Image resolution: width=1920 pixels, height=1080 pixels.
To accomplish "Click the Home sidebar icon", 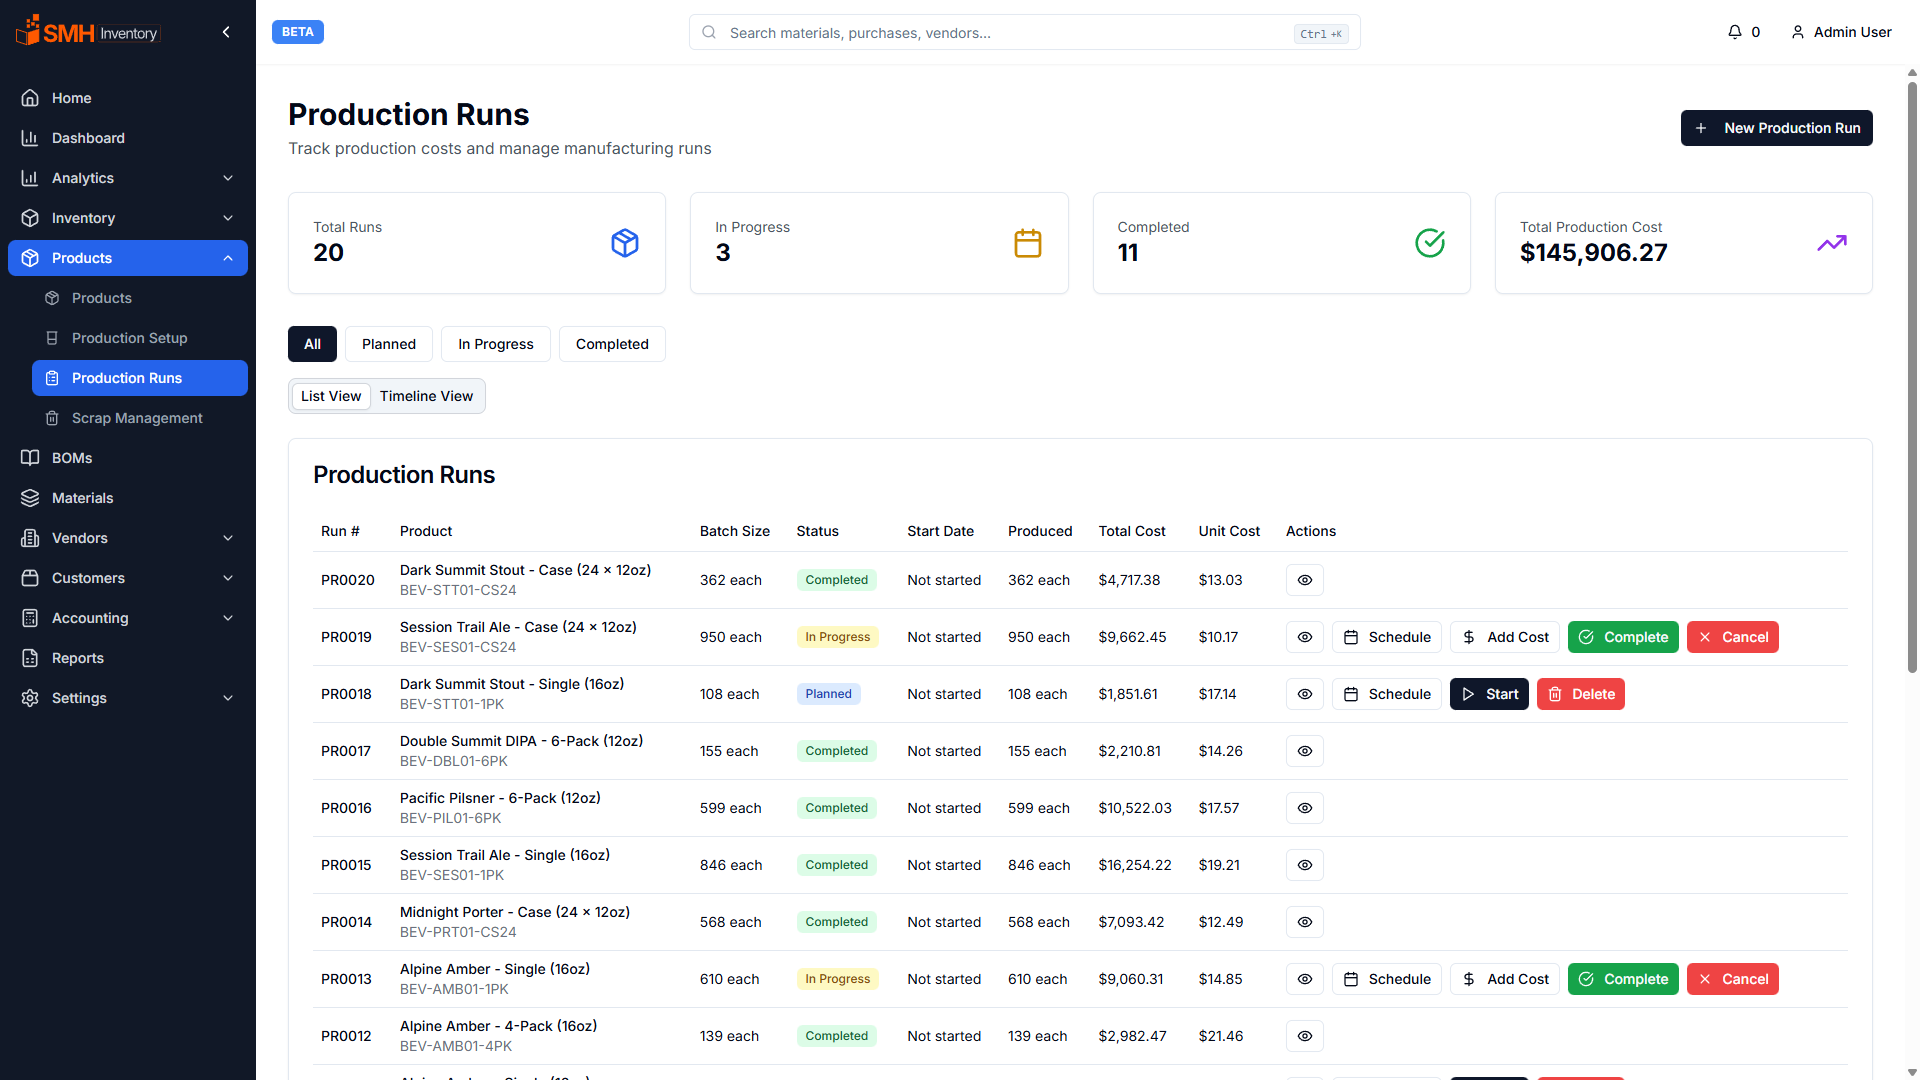I will pyautogui.click(x=30, y=98).
